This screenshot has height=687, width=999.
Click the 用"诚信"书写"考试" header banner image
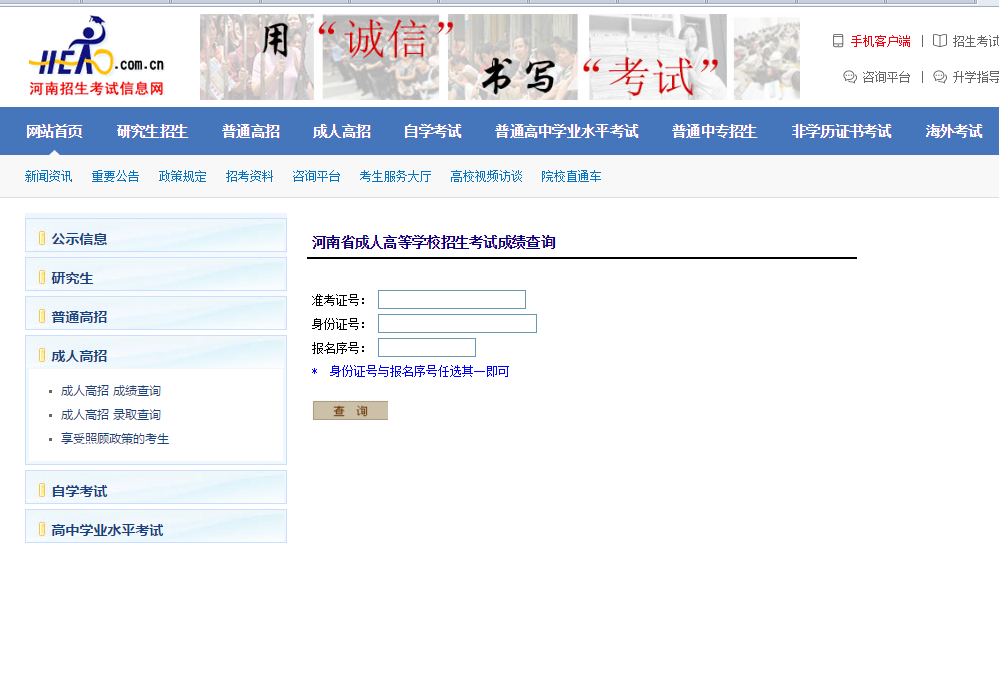(500, 57)
